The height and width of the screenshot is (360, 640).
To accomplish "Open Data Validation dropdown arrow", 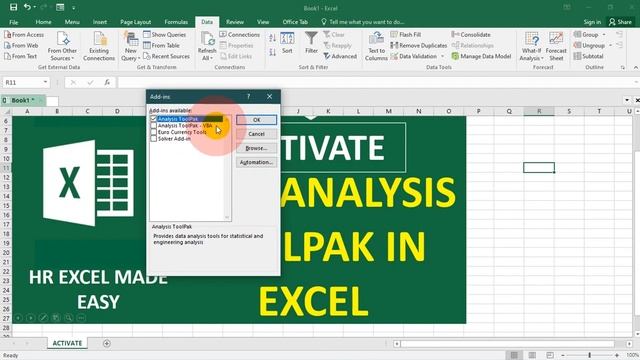I will (442, 56).
